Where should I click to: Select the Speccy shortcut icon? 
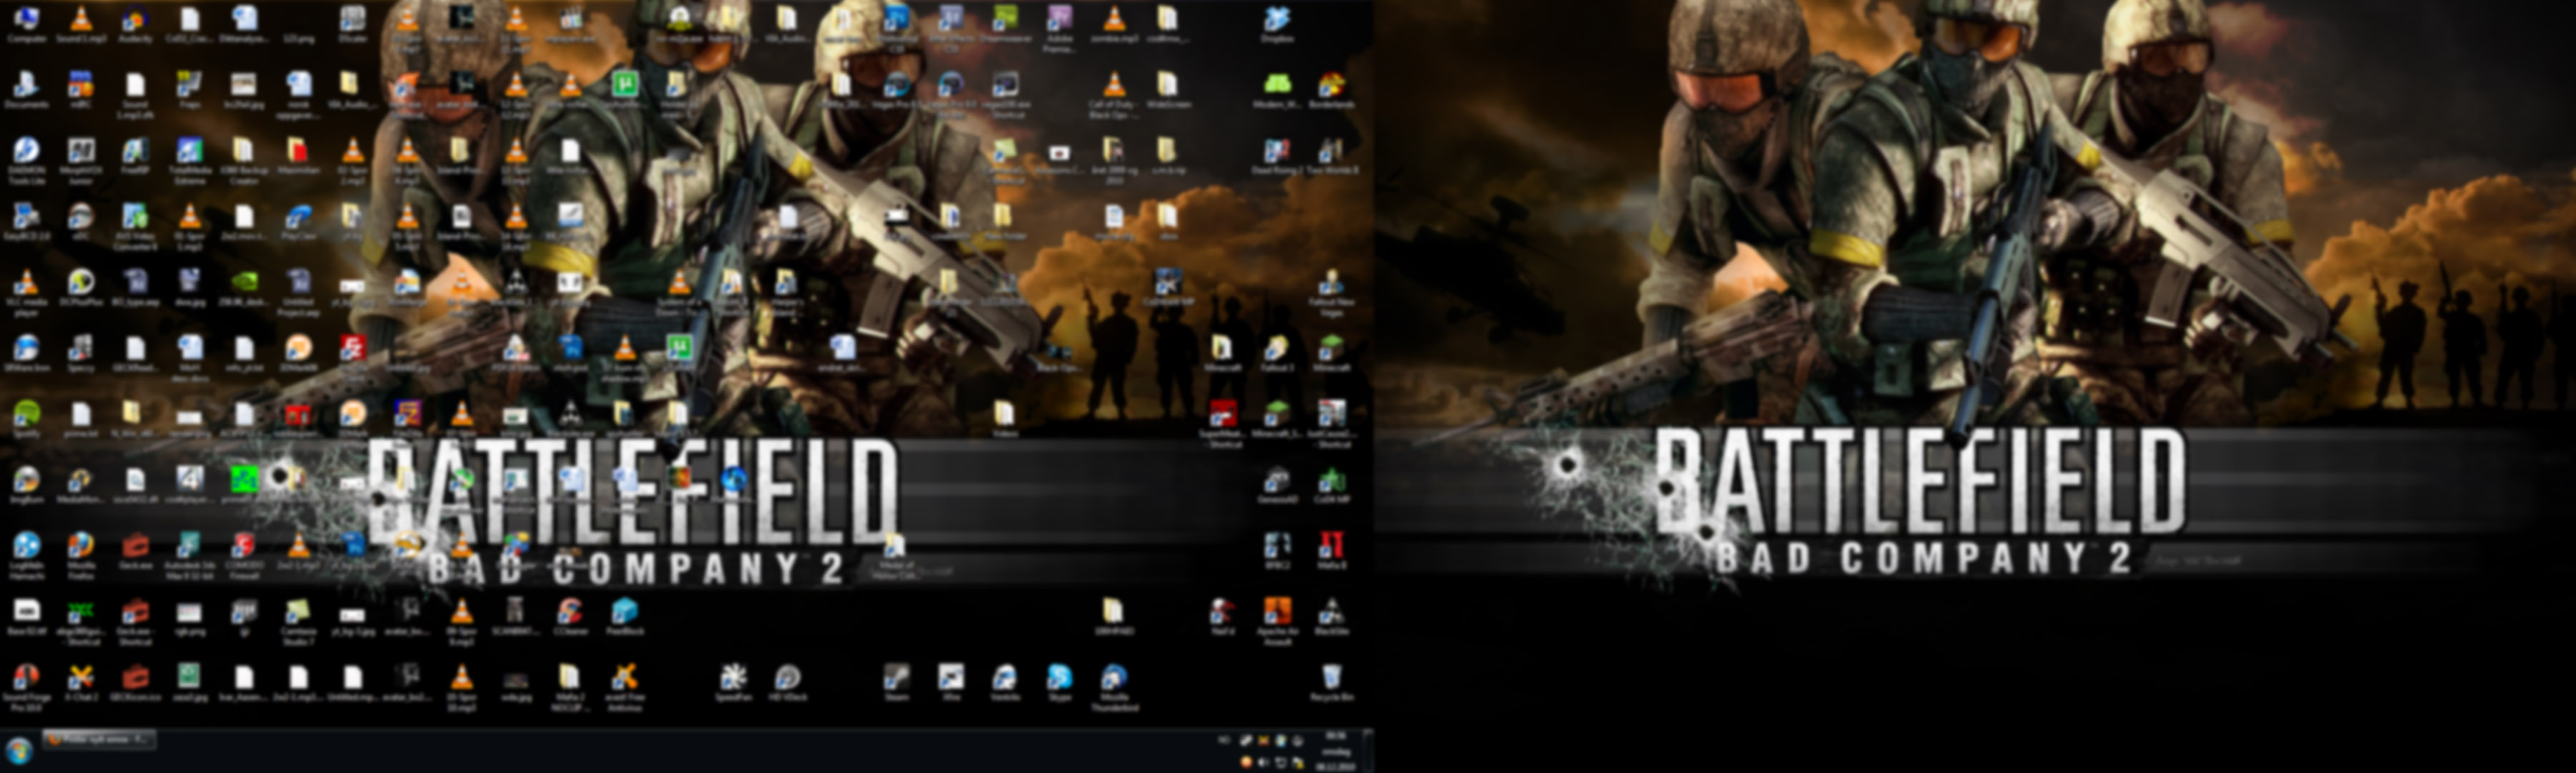(81, 354)
